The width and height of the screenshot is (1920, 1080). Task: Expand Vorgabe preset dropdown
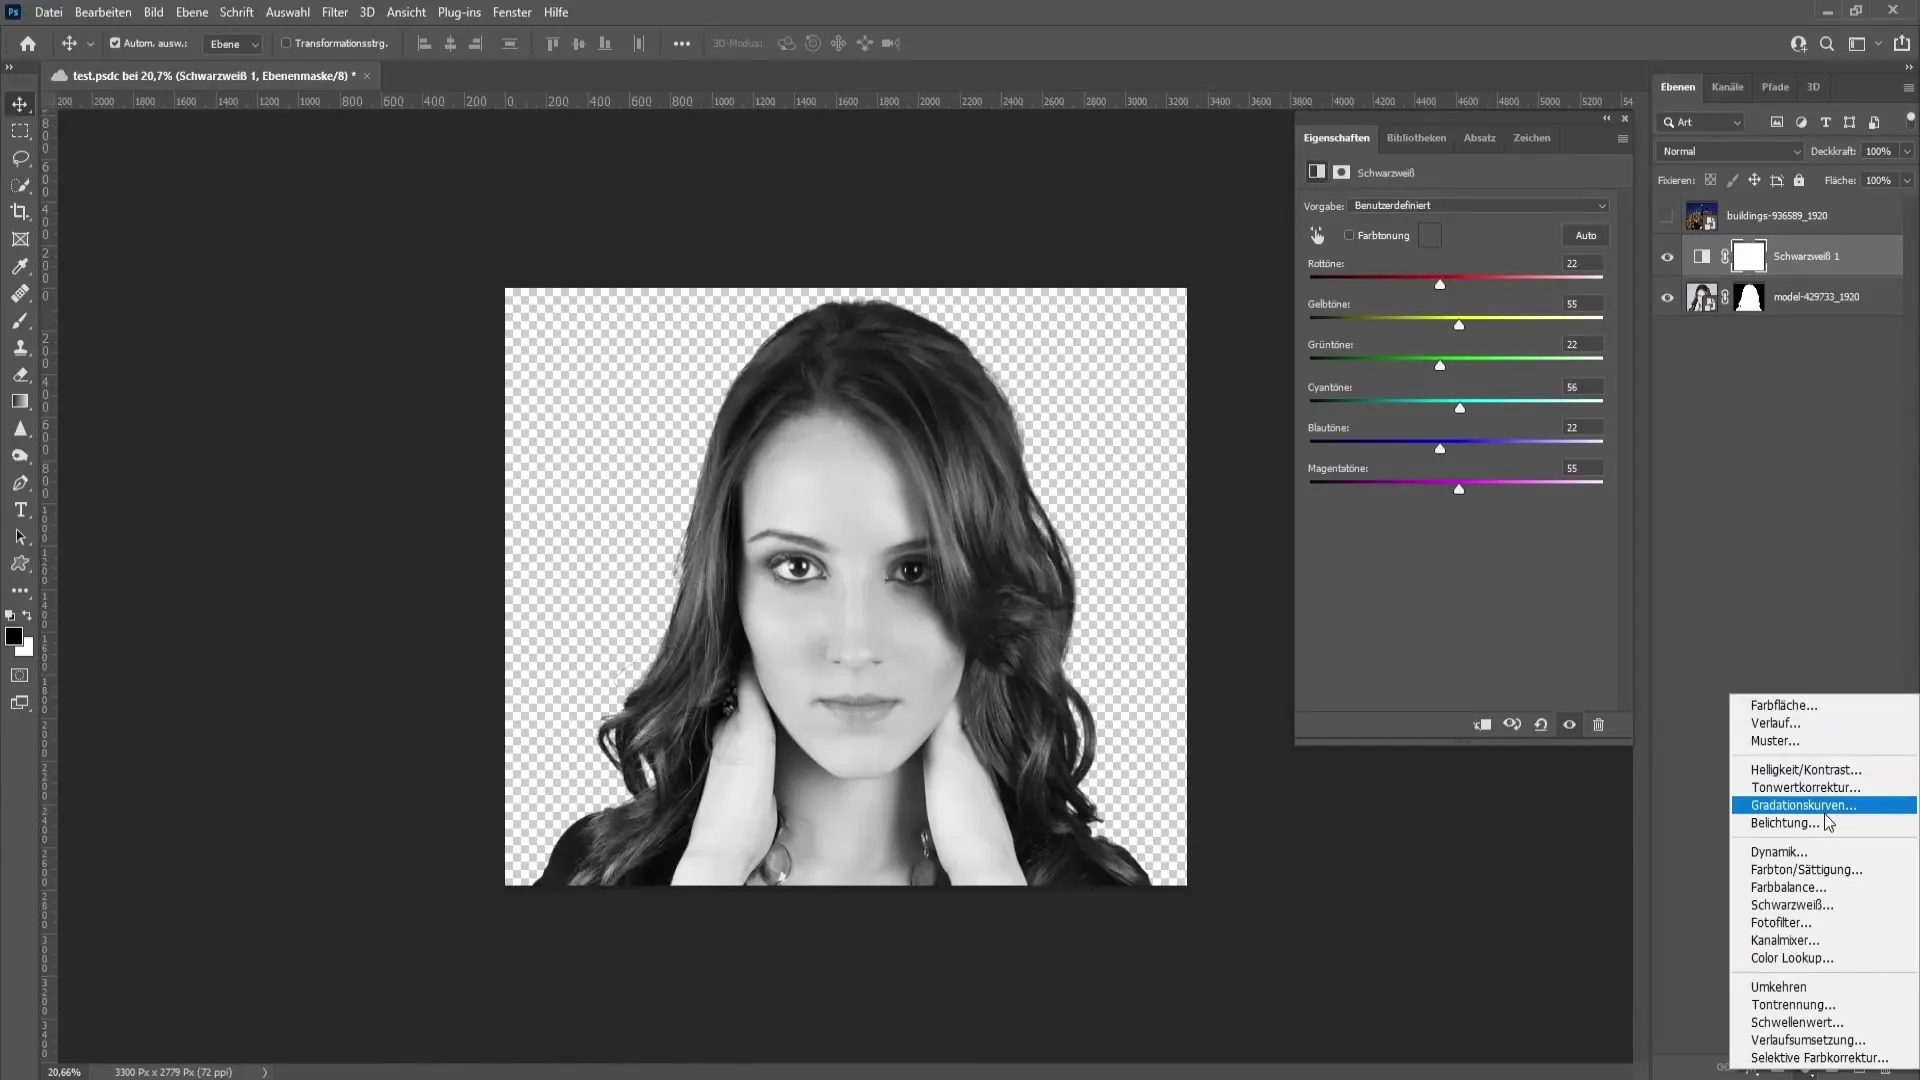(1600, 206)
